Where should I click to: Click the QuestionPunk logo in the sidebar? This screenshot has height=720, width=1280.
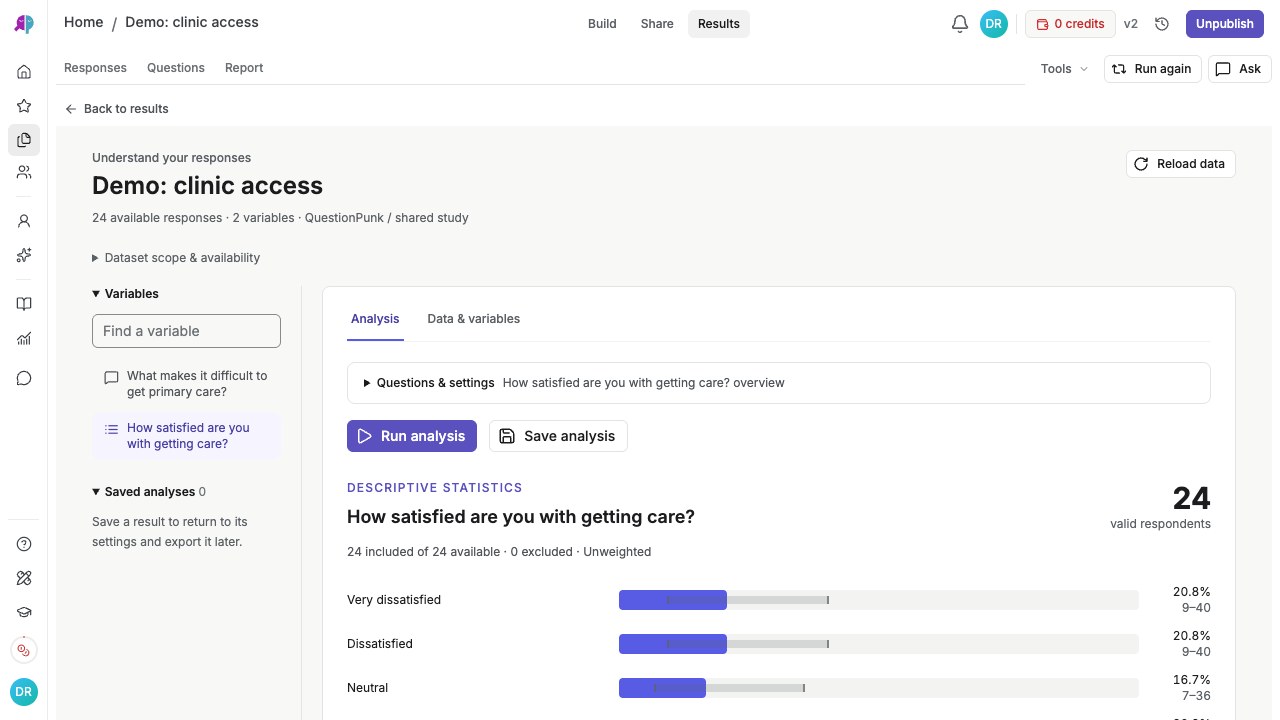click(24, 24)
